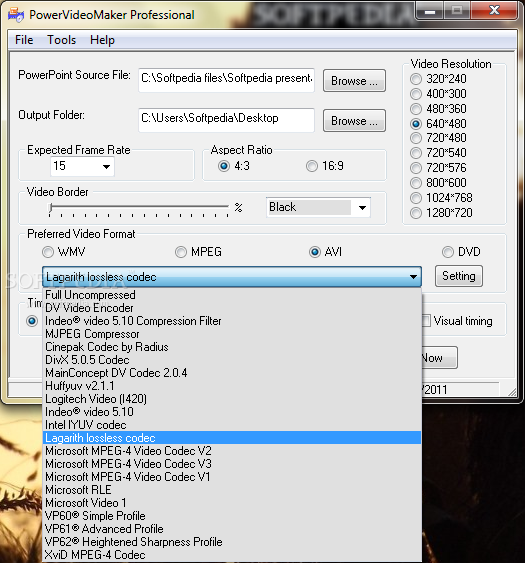Pick XviD MPEG-4 Codec

(x=232, y=555)
